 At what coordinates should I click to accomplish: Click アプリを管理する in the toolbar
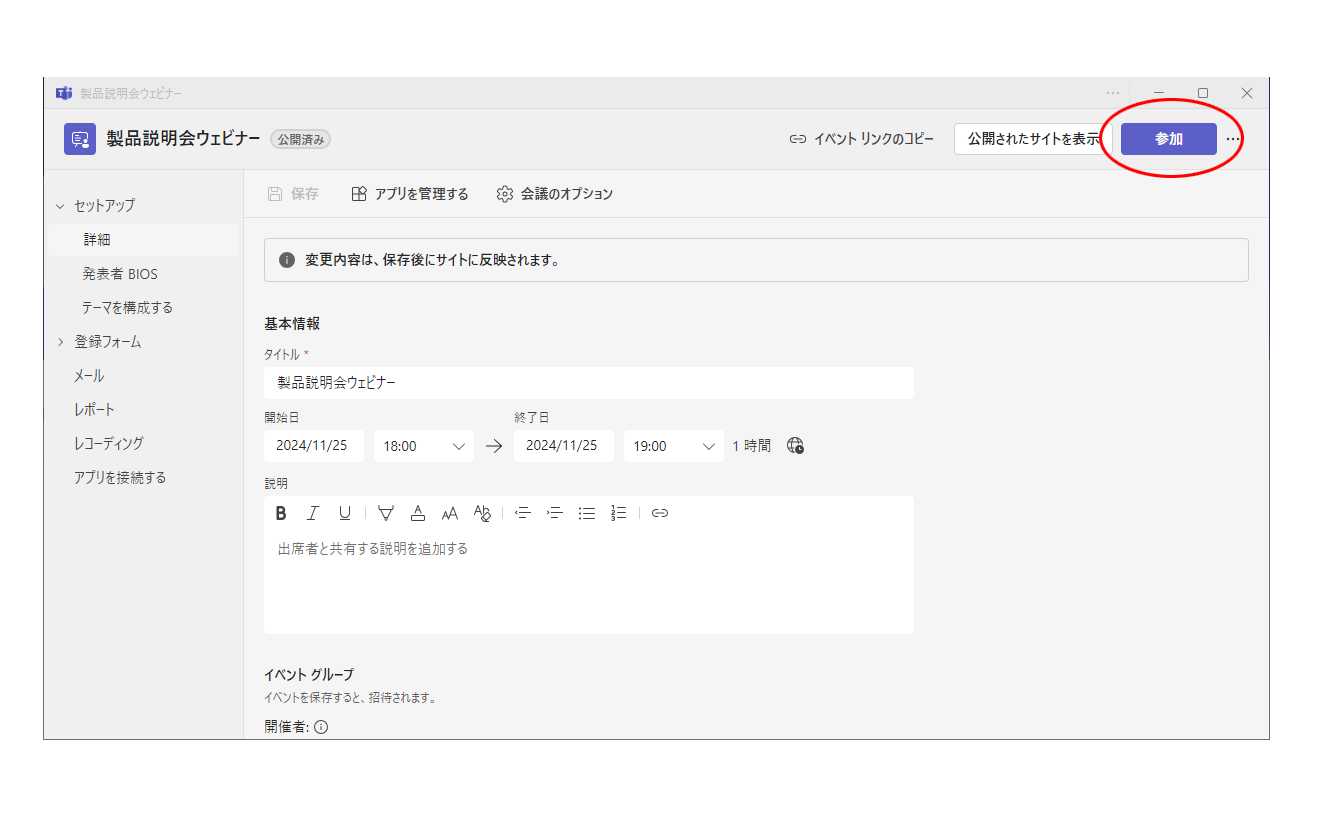click(410, 193)
